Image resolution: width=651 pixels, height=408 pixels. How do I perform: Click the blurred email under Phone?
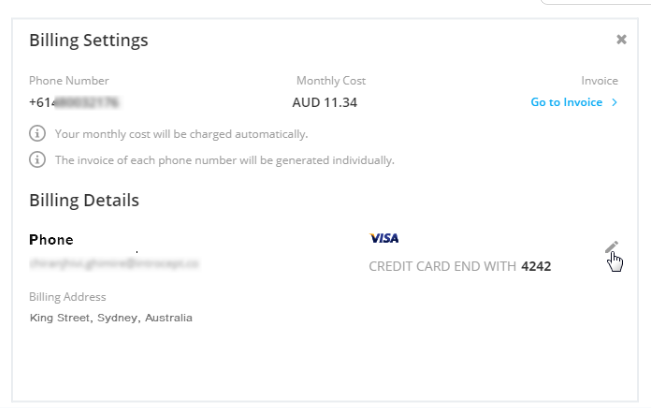coord(114,264)
